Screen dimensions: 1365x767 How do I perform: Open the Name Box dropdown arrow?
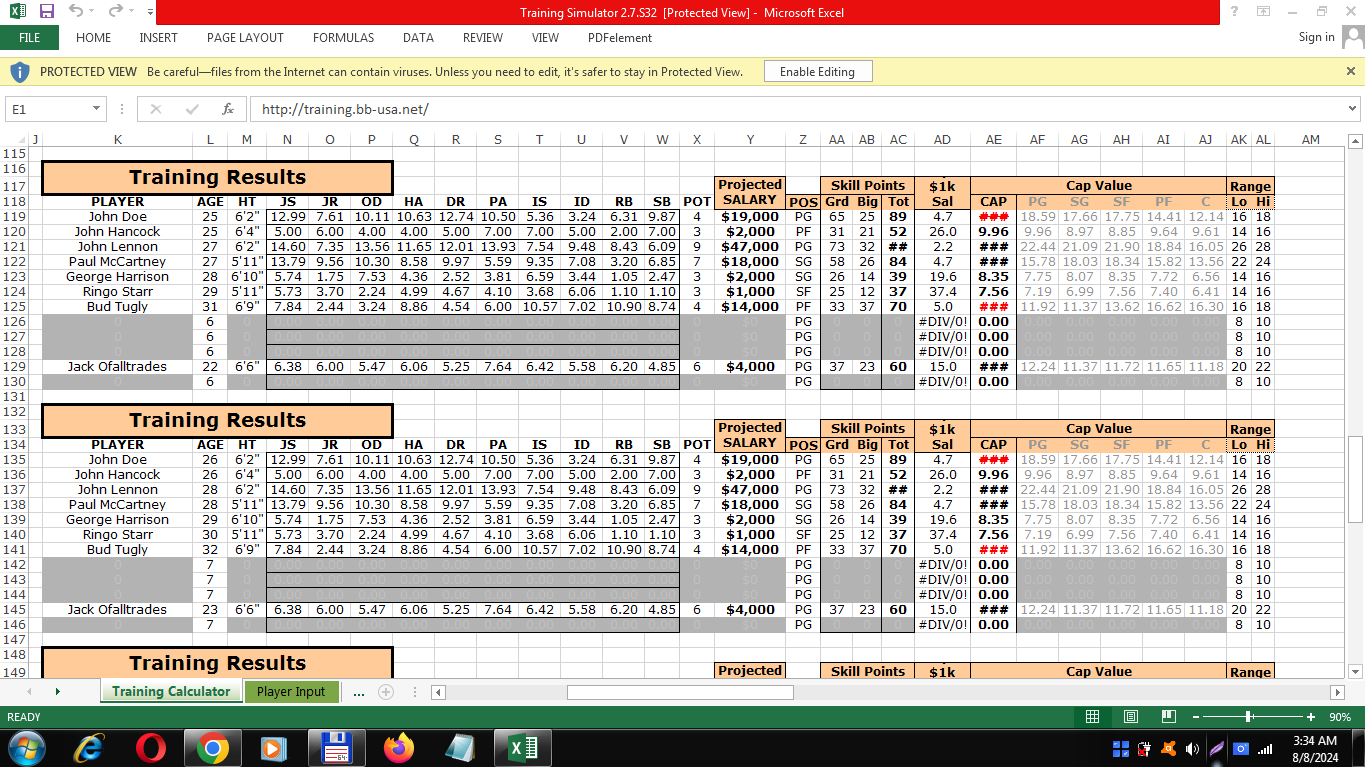pyautogui.click(x=97, y=109)
